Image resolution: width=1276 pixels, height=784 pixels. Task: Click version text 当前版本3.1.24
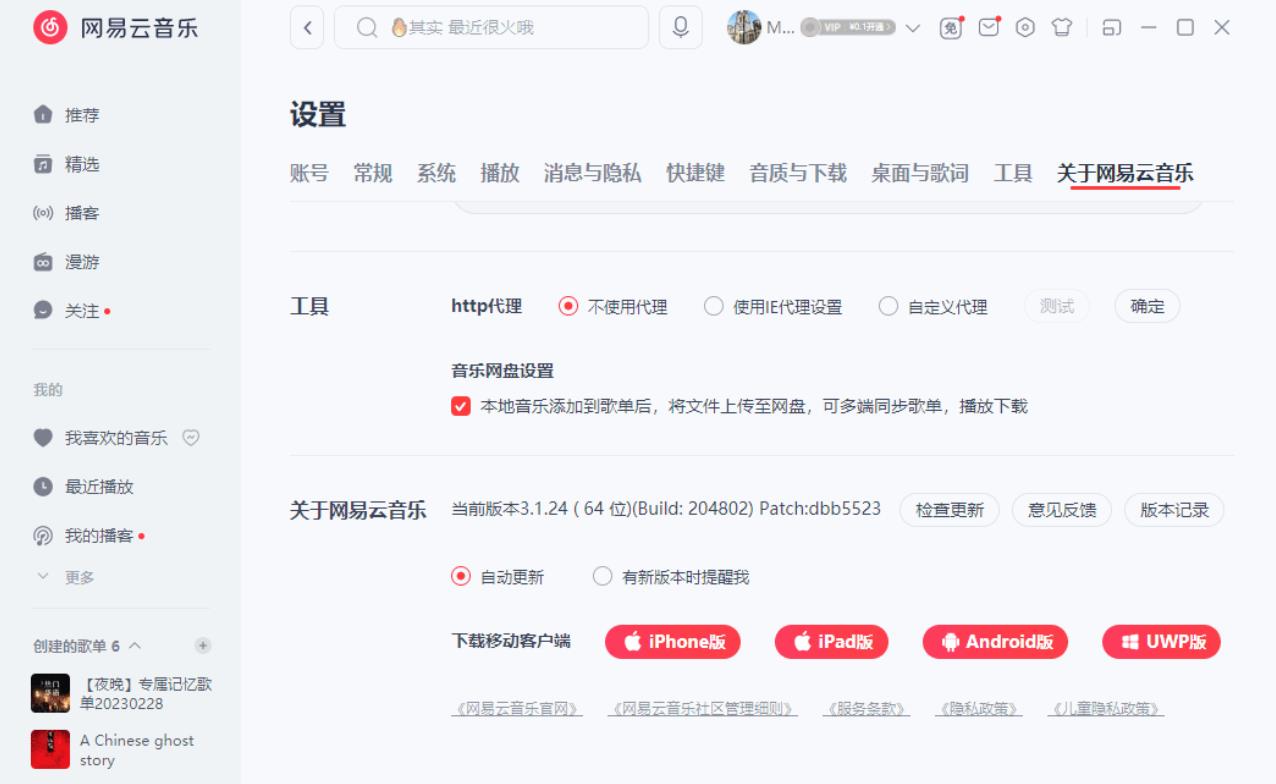(666, 509)
